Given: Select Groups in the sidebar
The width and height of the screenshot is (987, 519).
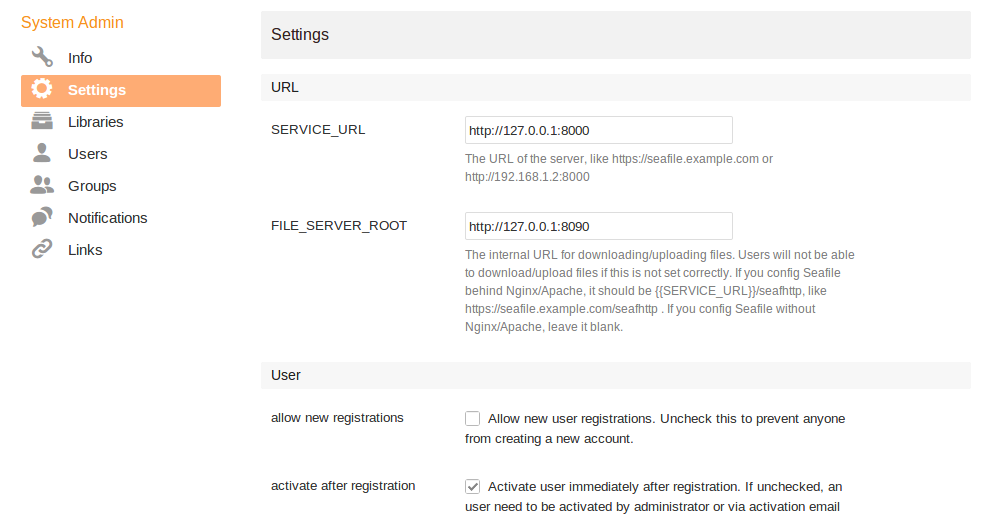Looking at the screenshot, I should [x=92, y=186].
